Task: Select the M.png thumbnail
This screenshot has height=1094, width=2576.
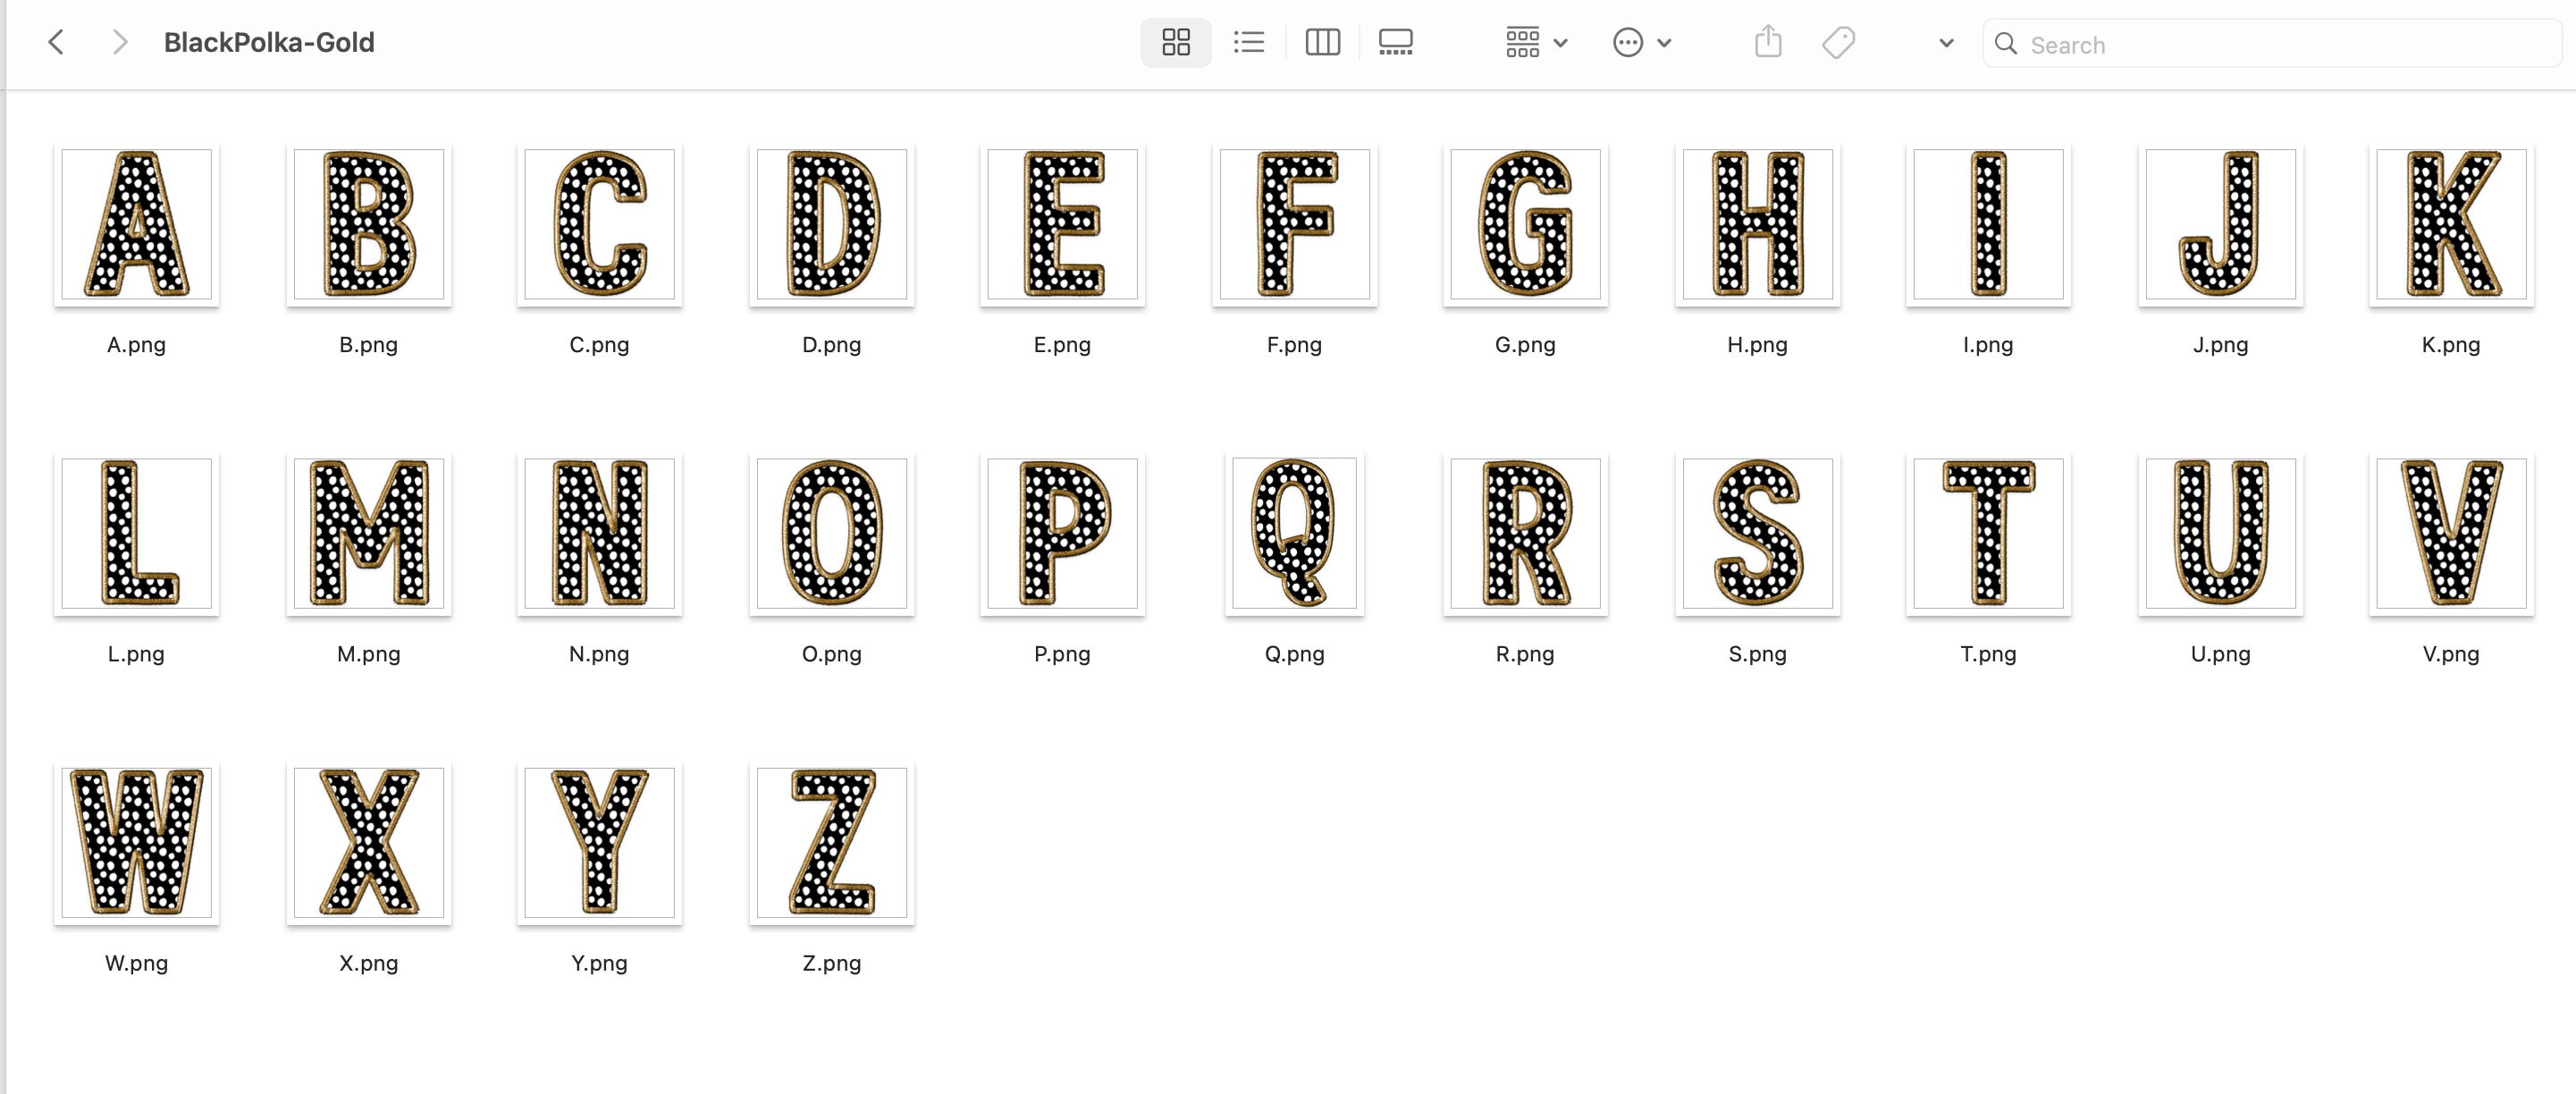Action: tap(369, 533)
